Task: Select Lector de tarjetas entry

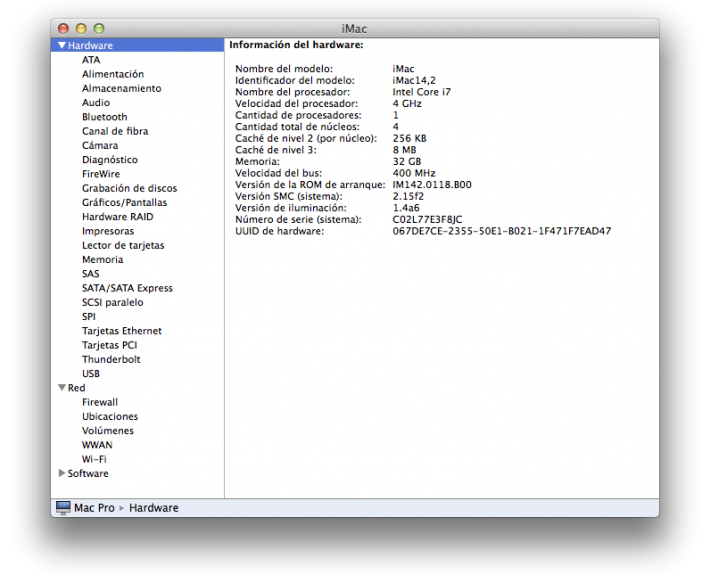Action: [x=123, y=245]
